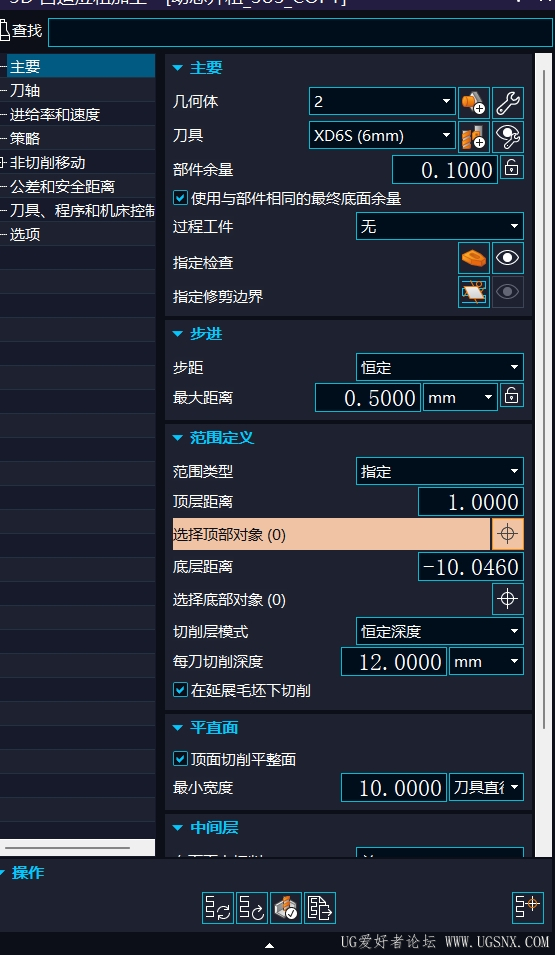555x955 pixels.
Task: Click the generate toolpath icon in 操作
Action: tap(218, 908)
